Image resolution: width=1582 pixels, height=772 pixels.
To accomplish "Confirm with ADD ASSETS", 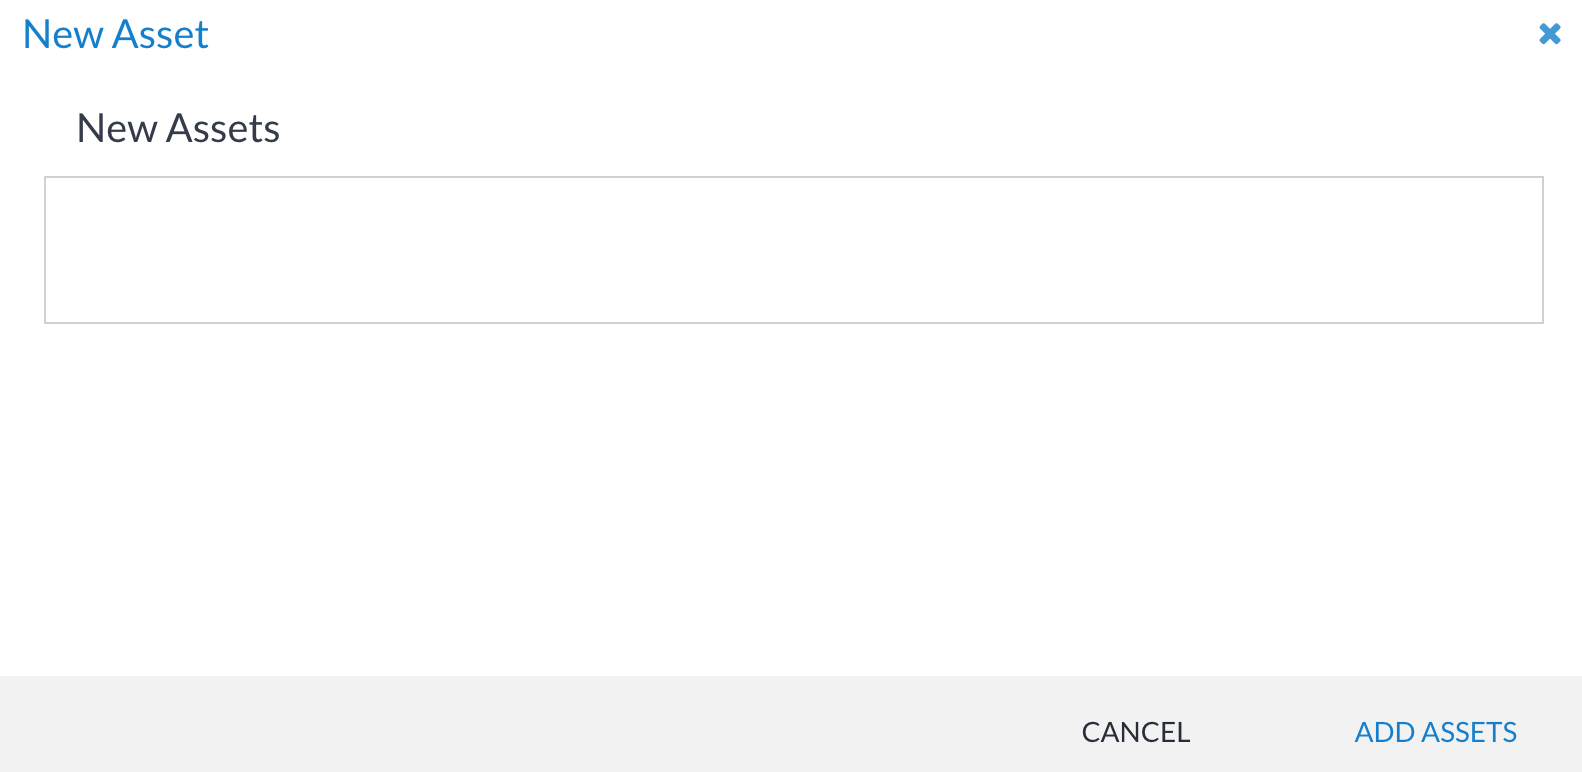I will click(1435, 732).
